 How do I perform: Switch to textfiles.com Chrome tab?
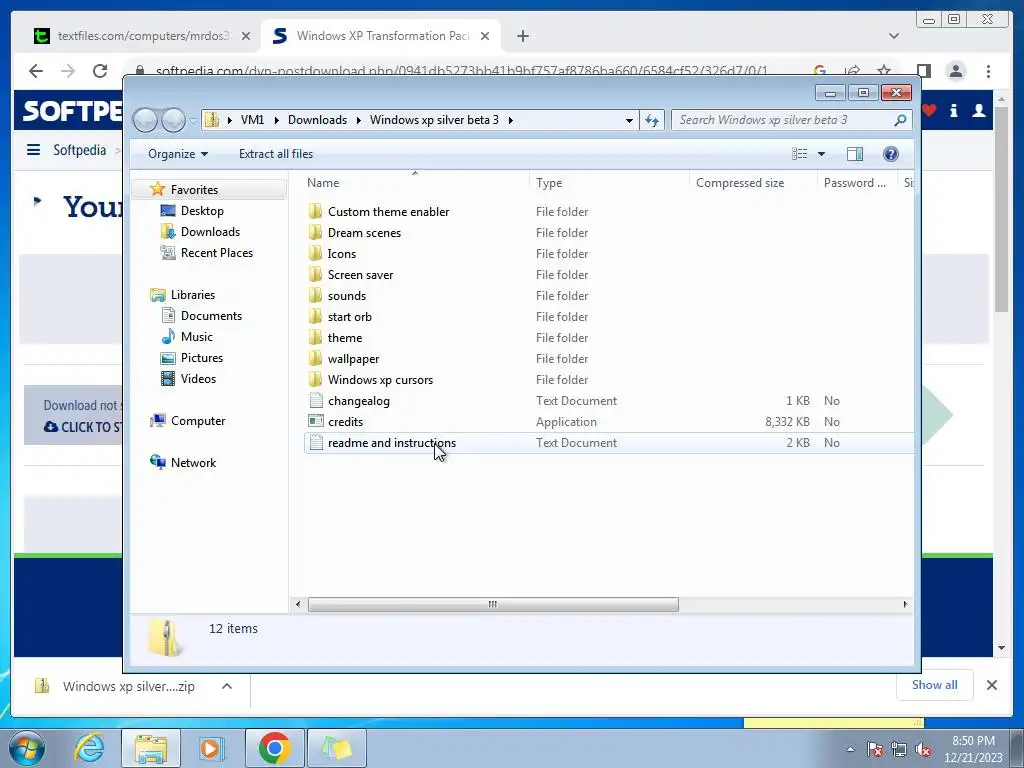143,36
